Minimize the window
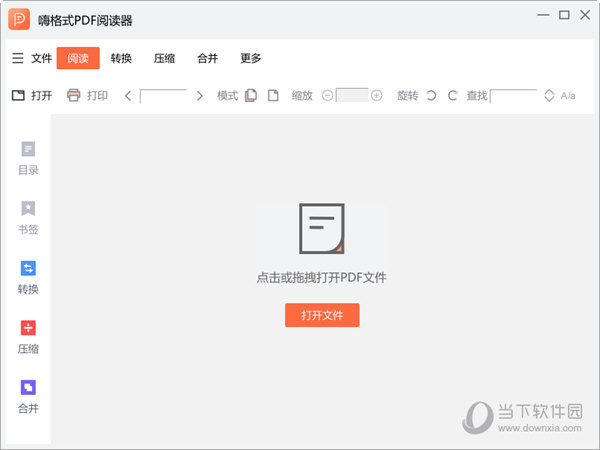 click(x=543, y=15)
